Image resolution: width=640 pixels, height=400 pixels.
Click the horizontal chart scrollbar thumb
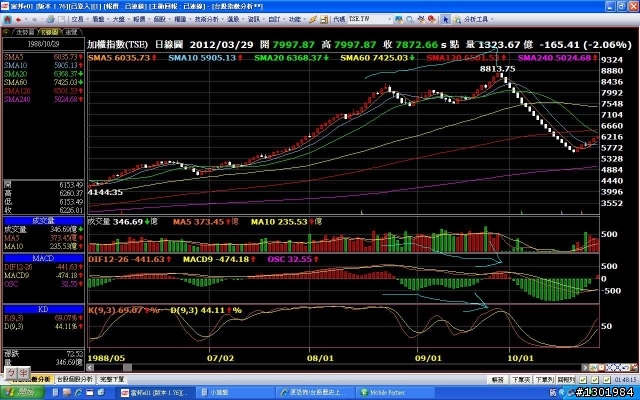(x=127, y=368)
